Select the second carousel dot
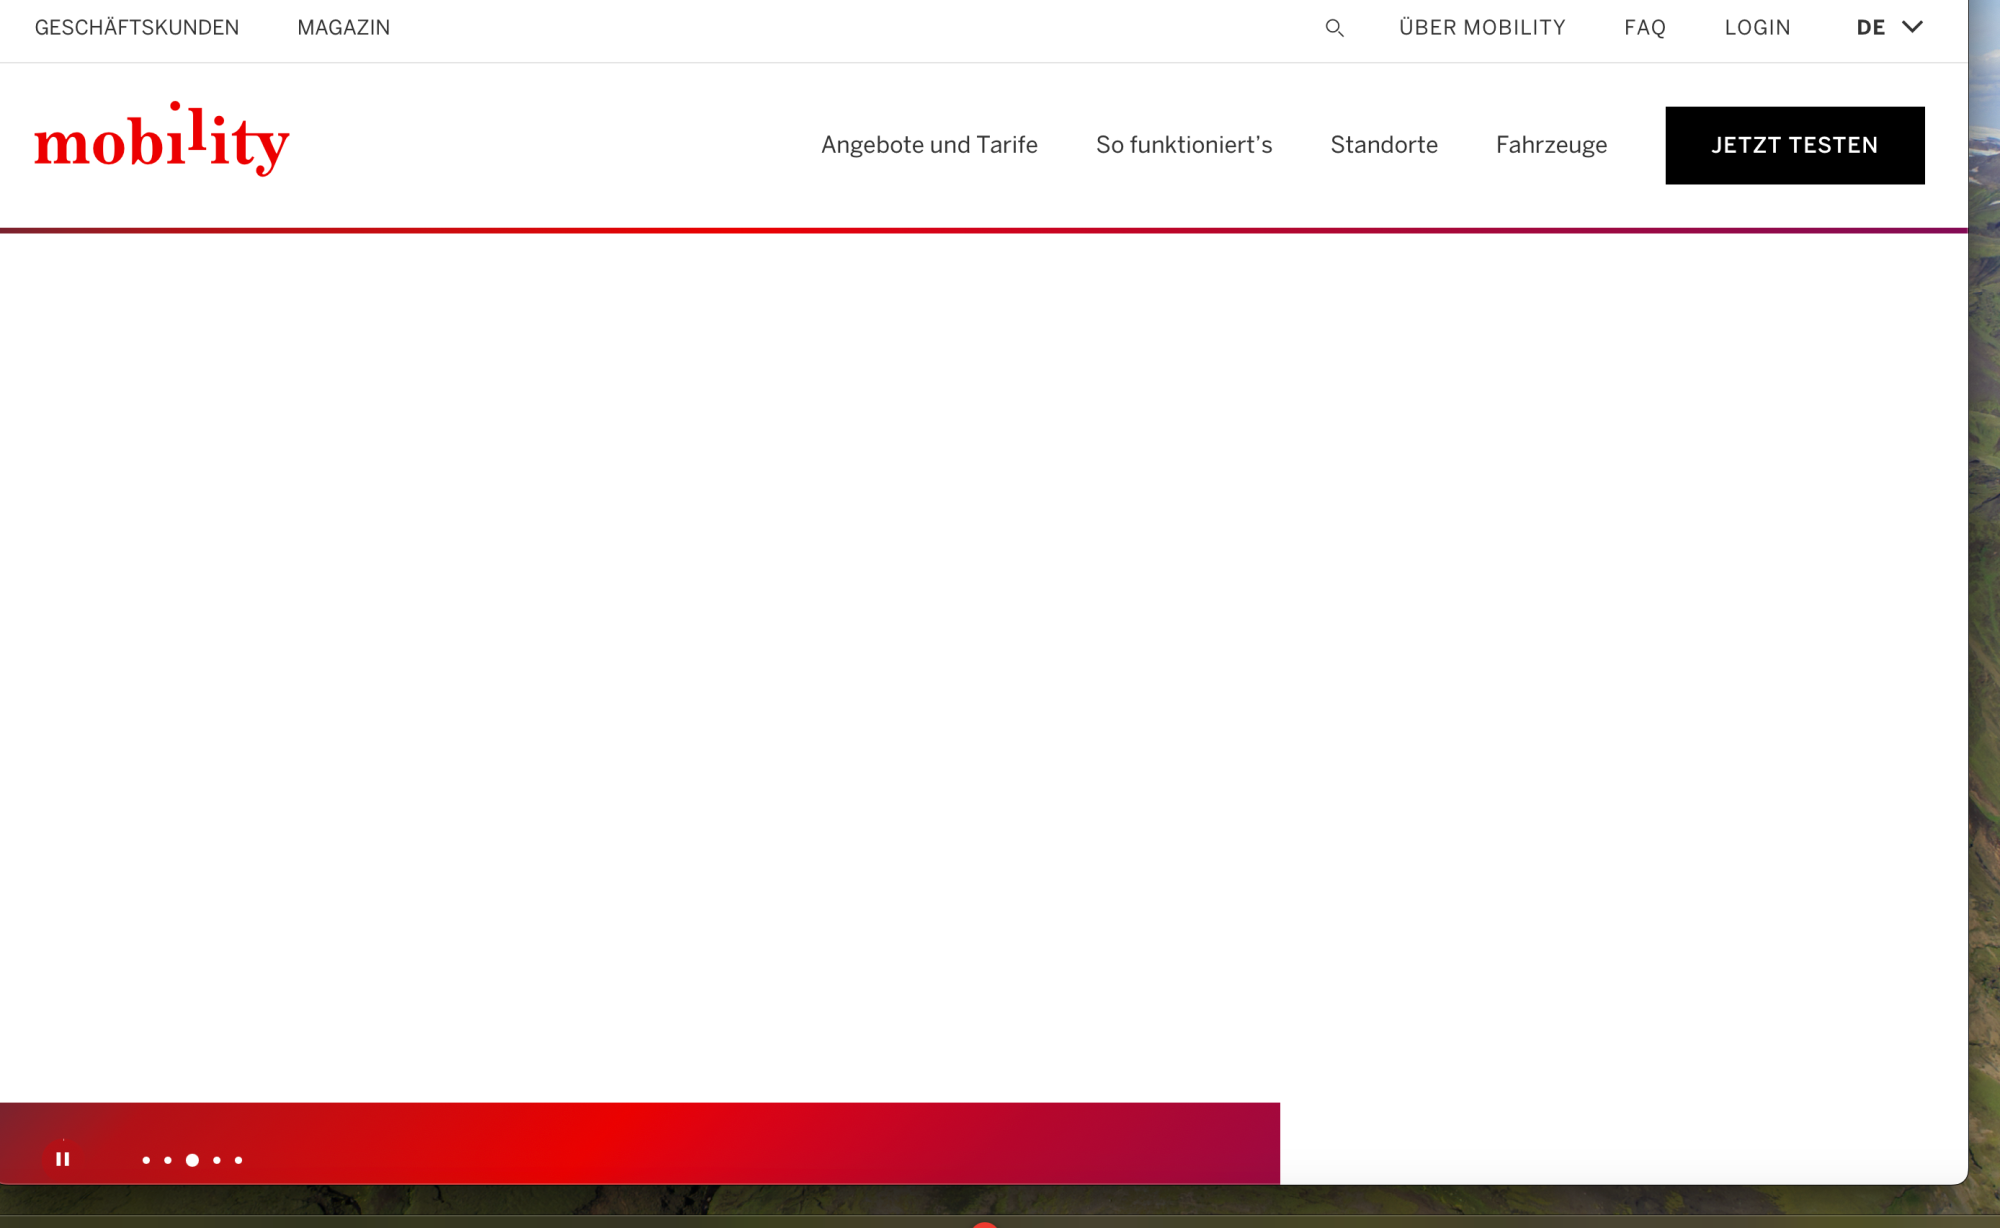 pyautogui.click(x=167, y=1160)
